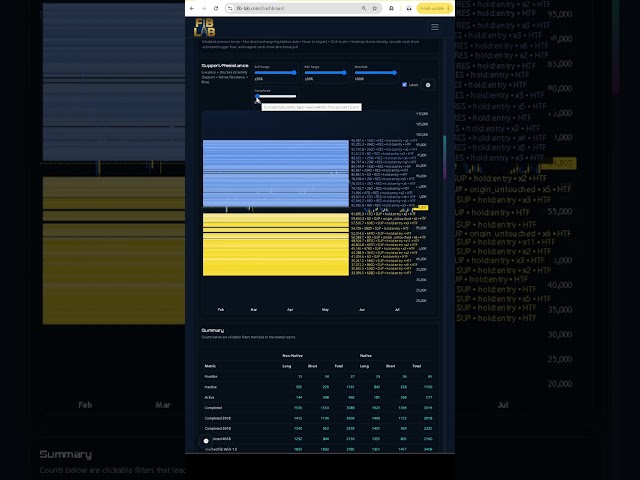
Task: Adjust the Max/Side slider
Action: coord(376,73)
